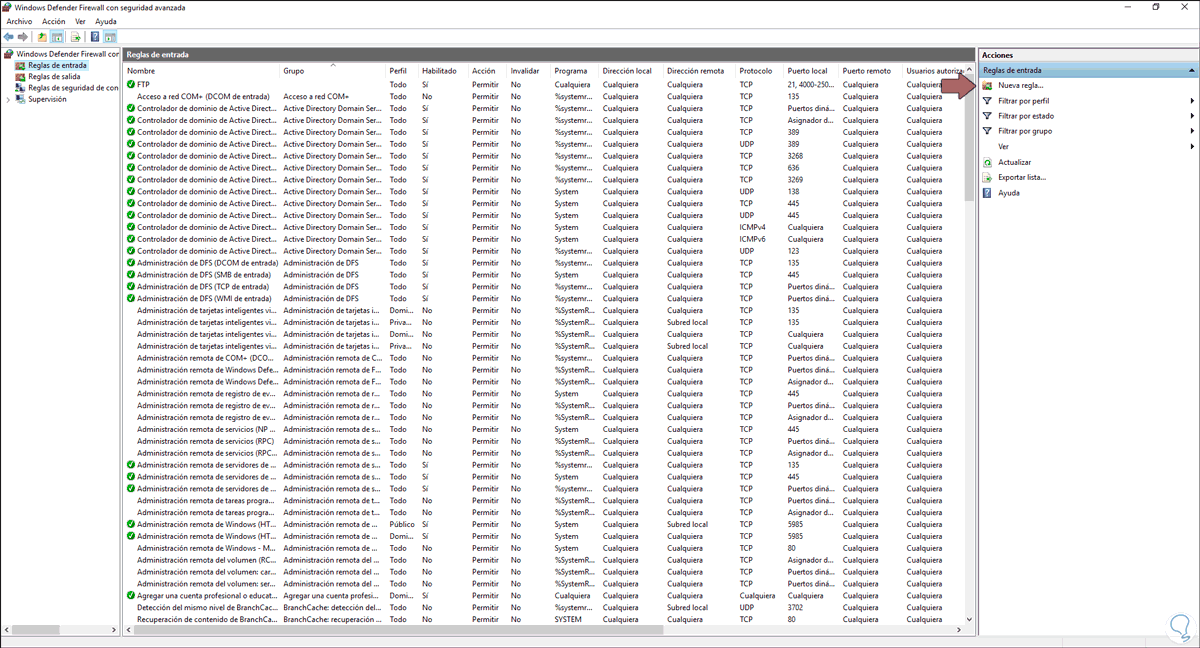The width and height of the screenshot is (1200, 648).
Task: Select the Reglas de seguridad de conexión icon
Action: (x=20, y=88)
